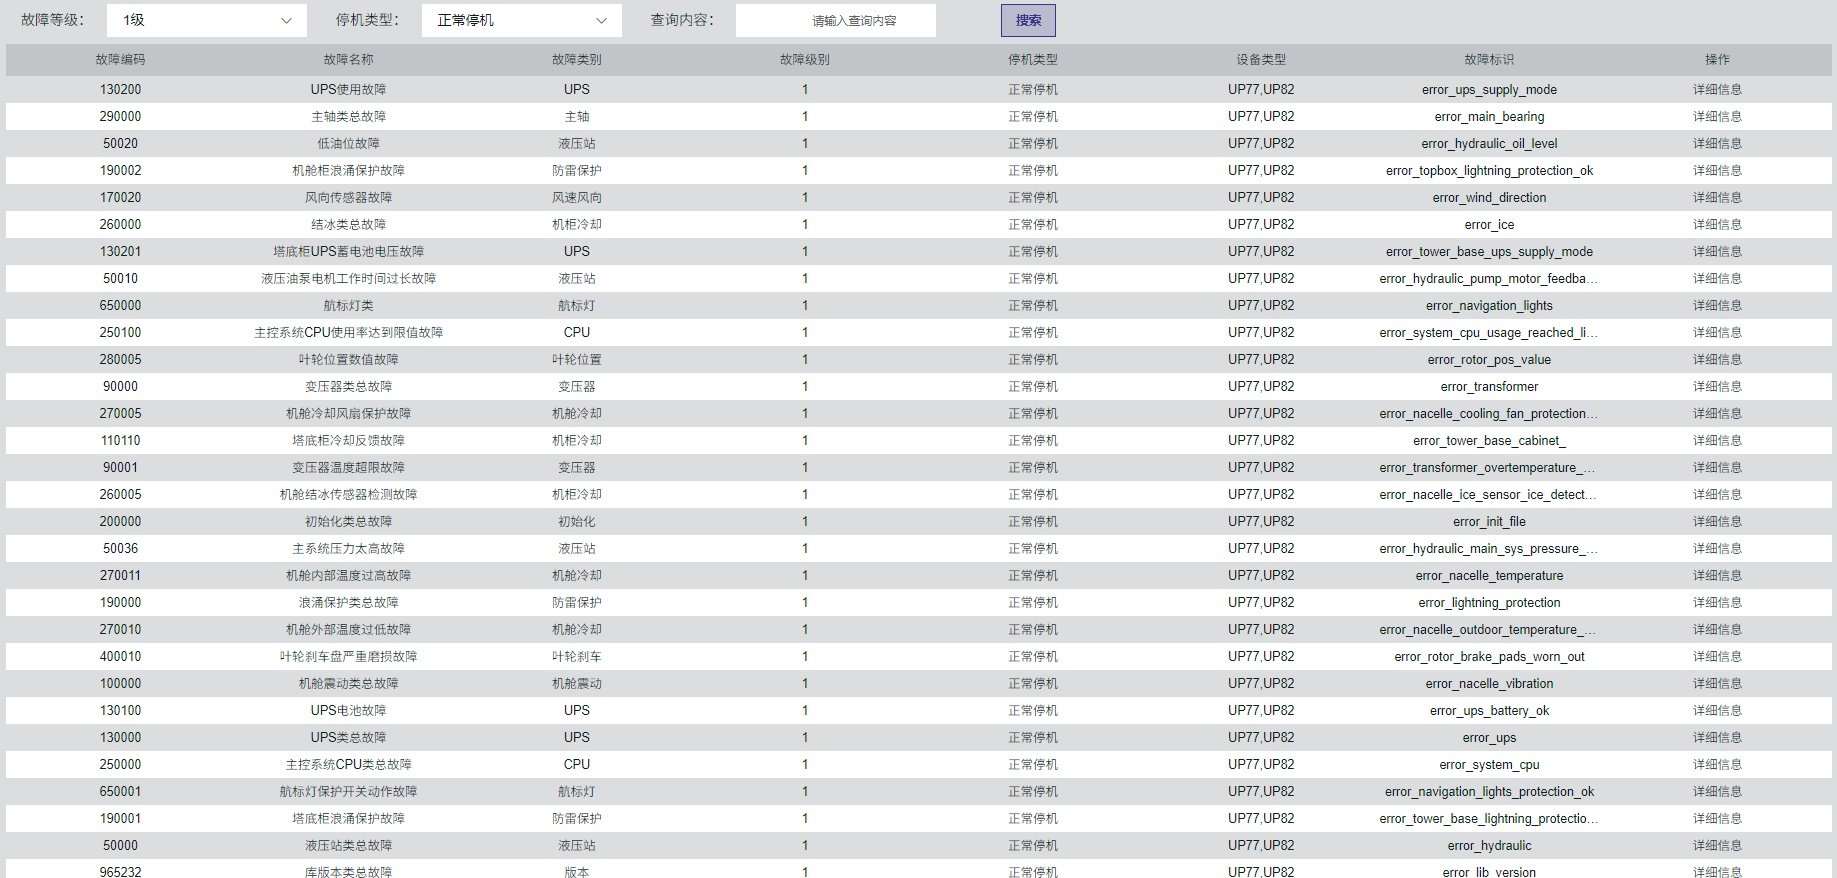
Task: Open 详细信息 for fault code 50000
Action: click(1716, 846)
